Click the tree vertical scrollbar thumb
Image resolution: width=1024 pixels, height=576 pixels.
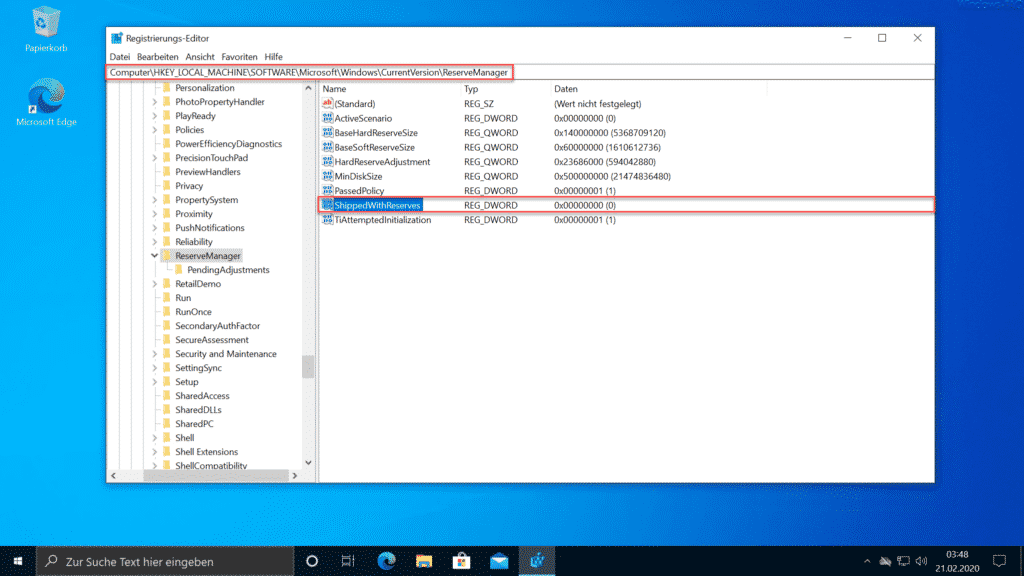pyautogui.click(x=308, y=367)
